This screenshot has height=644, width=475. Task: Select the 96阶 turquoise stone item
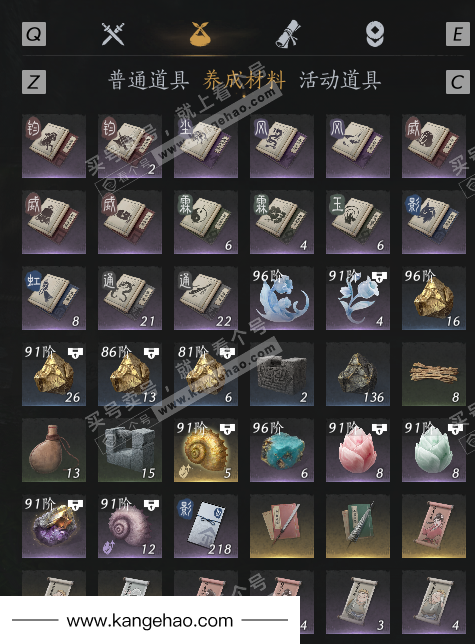(282, 450)
